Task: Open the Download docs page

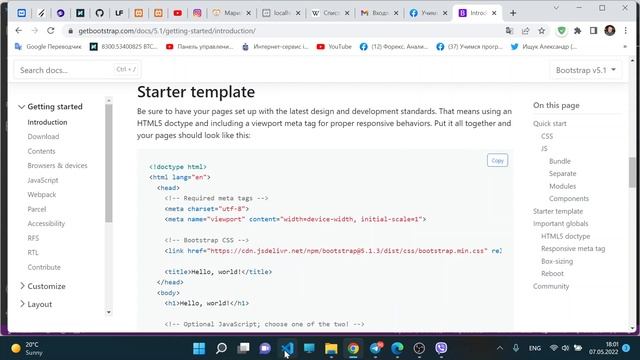Action: pos(43,136)
